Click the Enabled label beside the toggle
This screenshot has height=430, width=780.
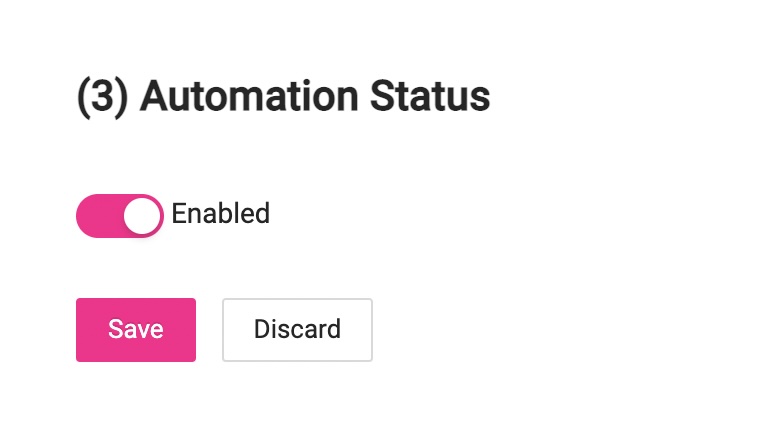point(220,214)
